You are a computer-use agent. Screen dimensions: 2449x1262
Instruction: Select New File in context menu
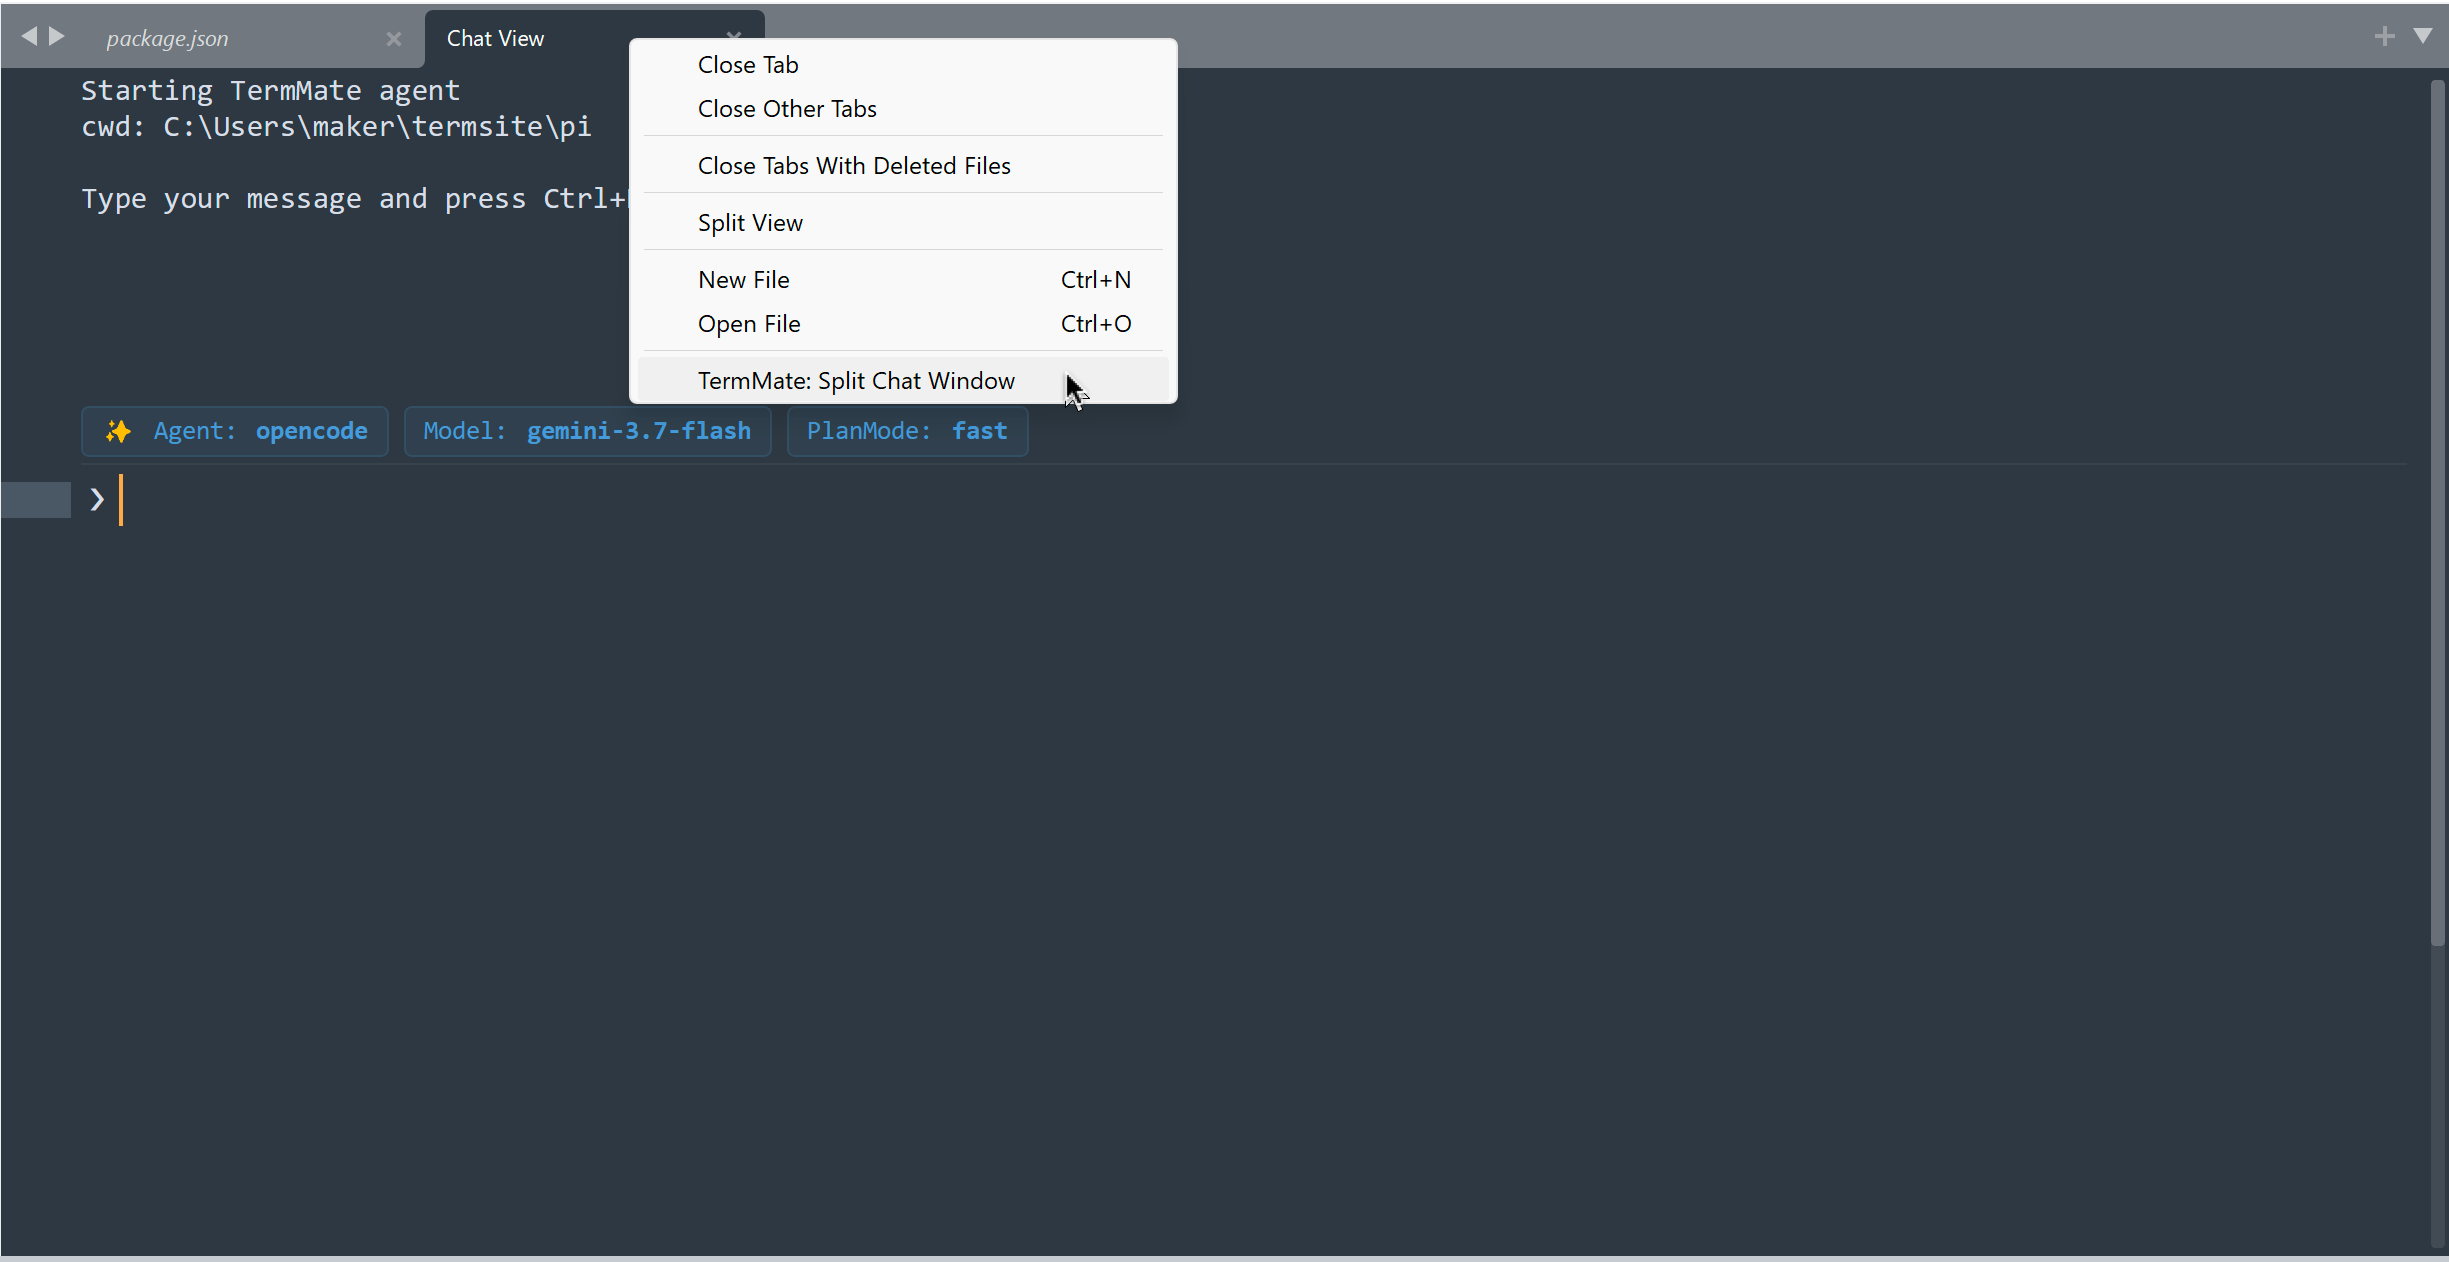point(903,280)
